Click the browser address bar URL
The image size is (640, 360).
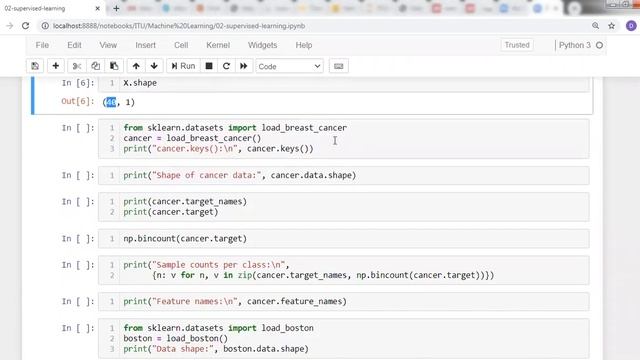click(x=179, y=26)
